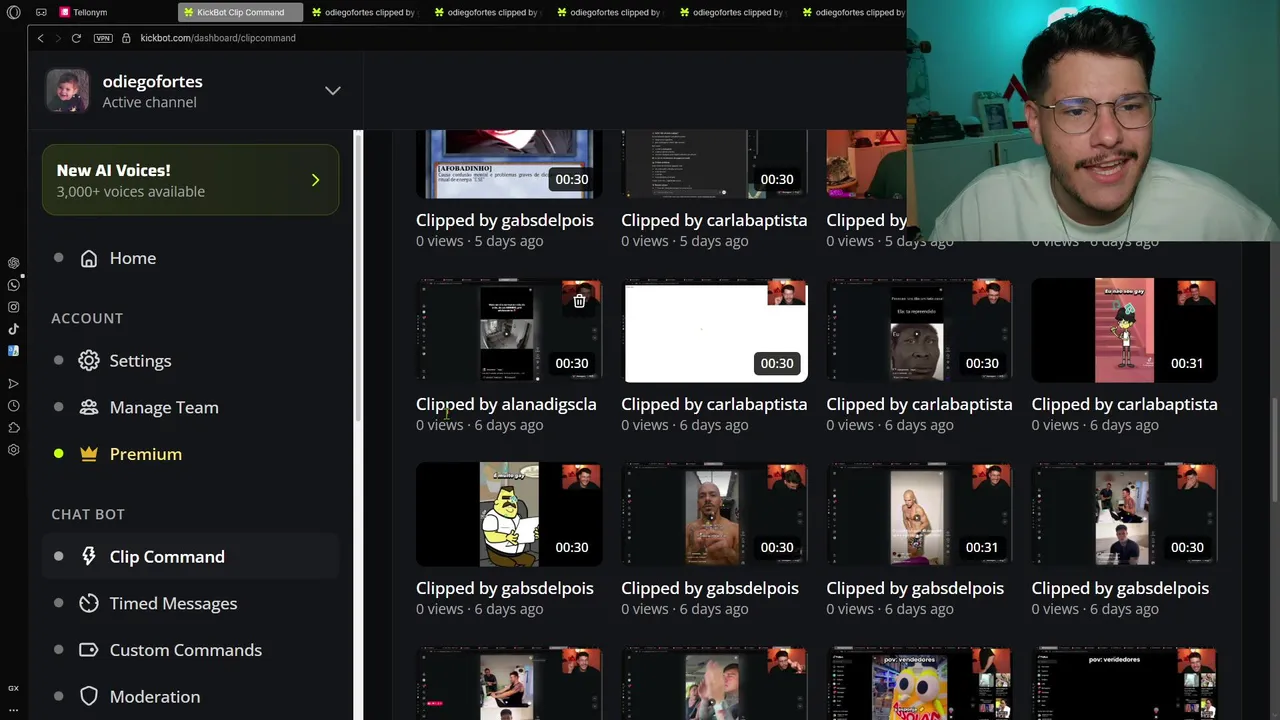This screenshot has height=720, width=1280.
Task: Open Custom Commands page
Action: [x=185, y=650]
